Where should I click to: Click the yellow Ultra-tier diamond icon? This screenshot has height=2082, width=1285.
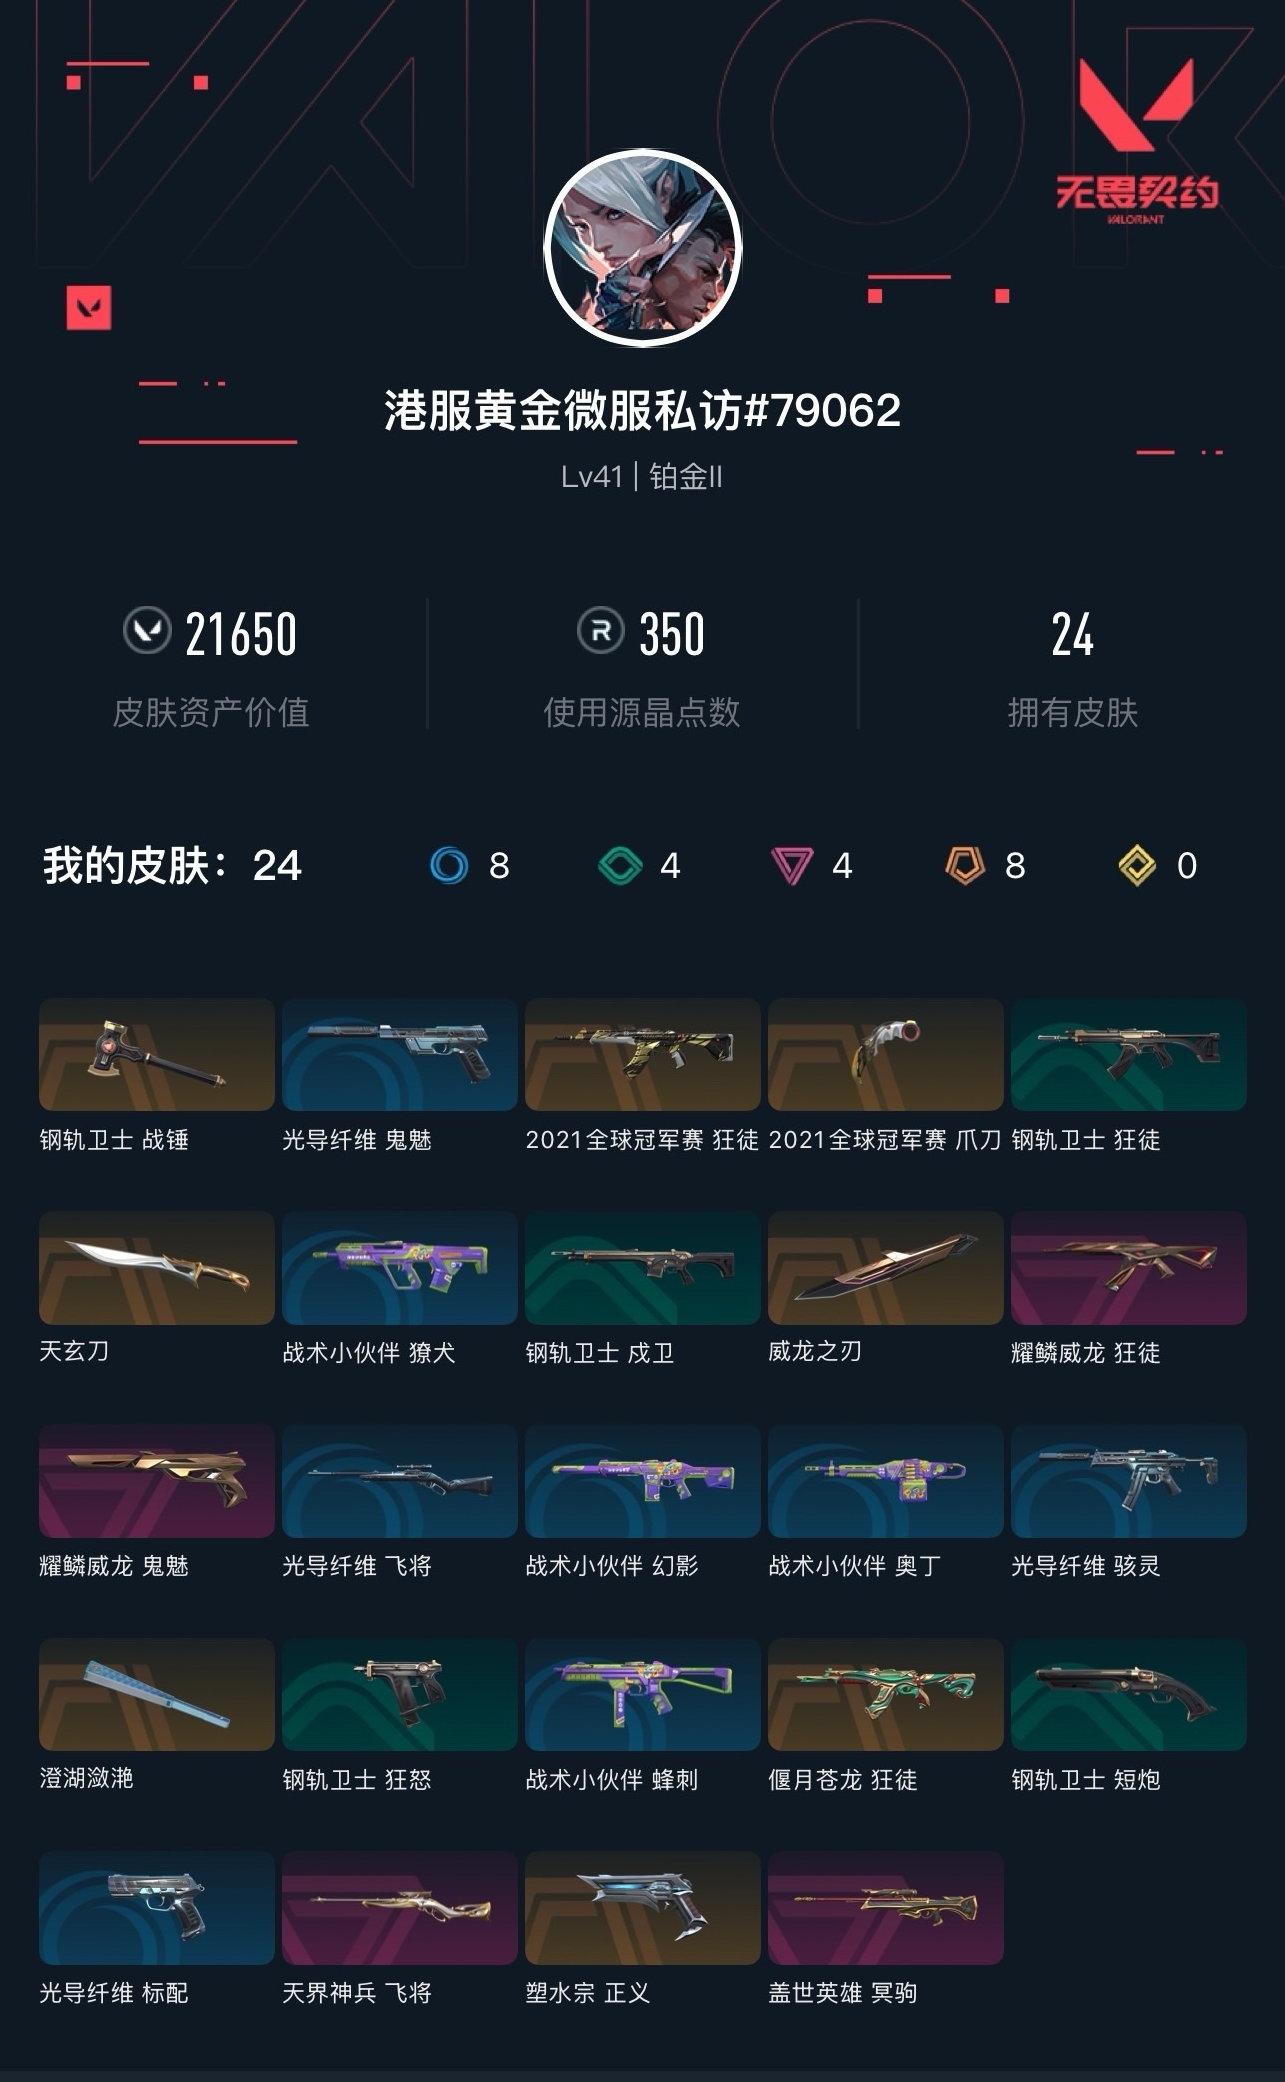[1137, 866]
